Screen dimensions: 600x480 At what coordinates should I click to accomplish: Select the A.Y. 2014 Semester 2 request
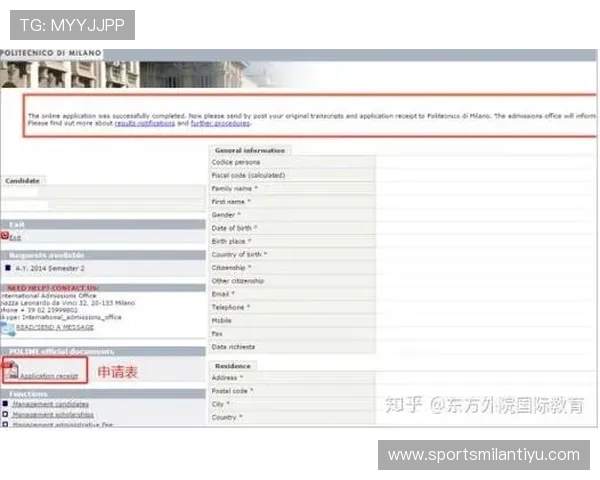click(50, 268)
